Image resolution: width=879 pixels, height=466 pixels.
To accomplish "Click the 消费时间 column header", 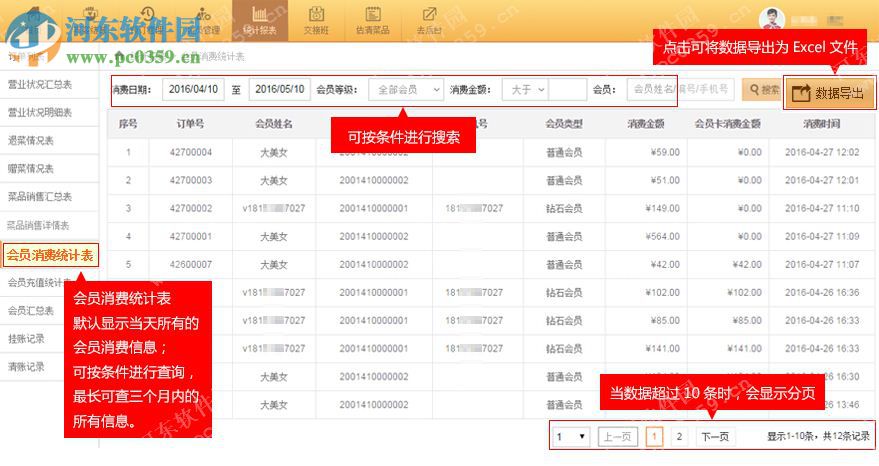I will 822,124.
